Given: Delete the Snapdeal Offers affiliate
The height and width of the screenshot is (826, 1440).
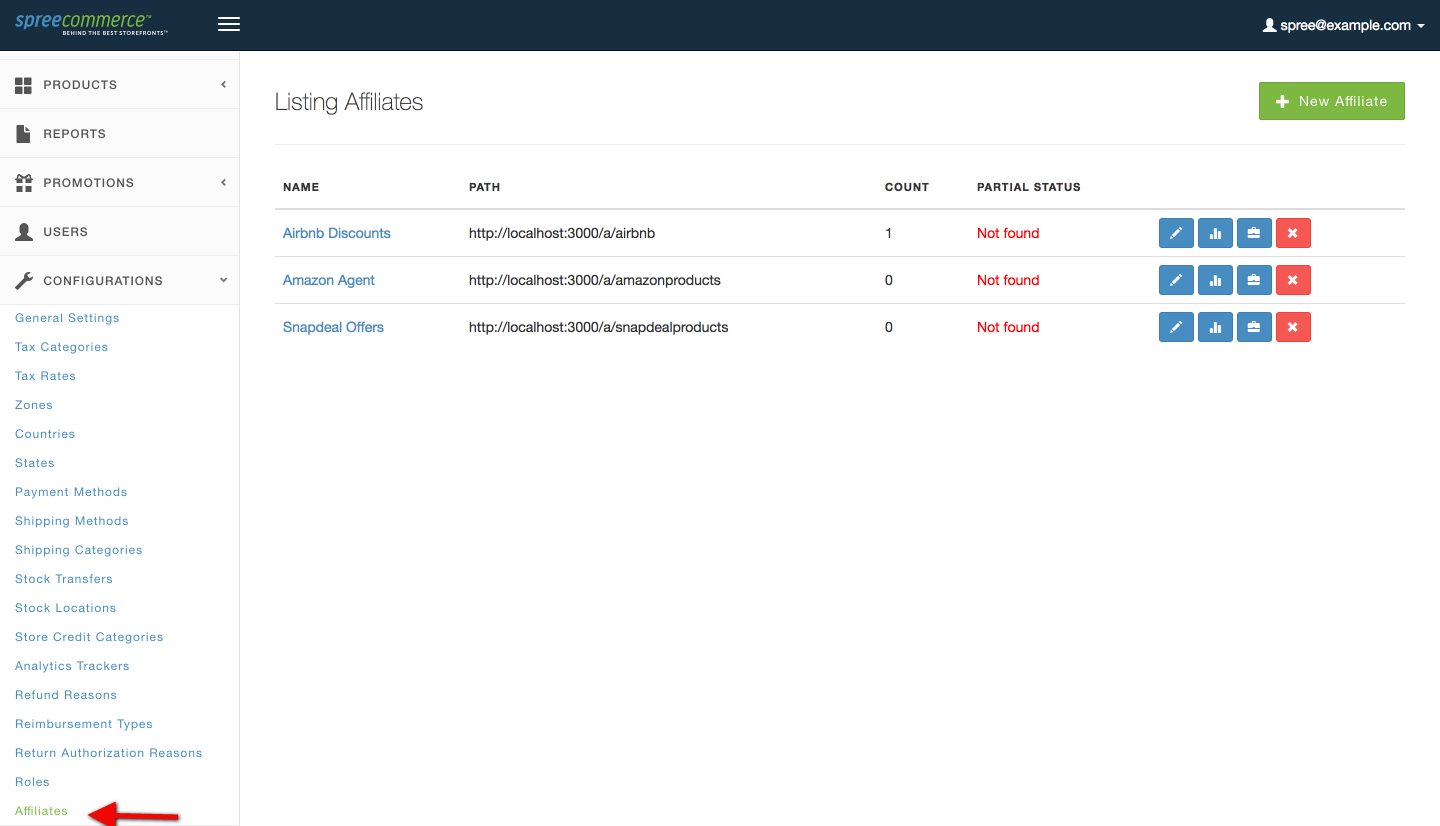Looking at the screenshot, I should (1293, 327).
